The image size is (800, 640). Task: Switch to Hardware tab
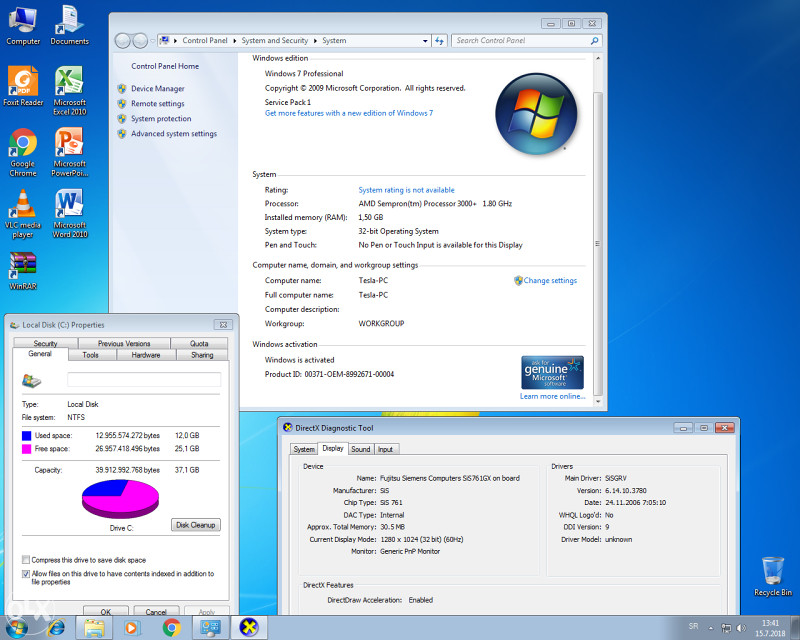click(x=146, y=355)
